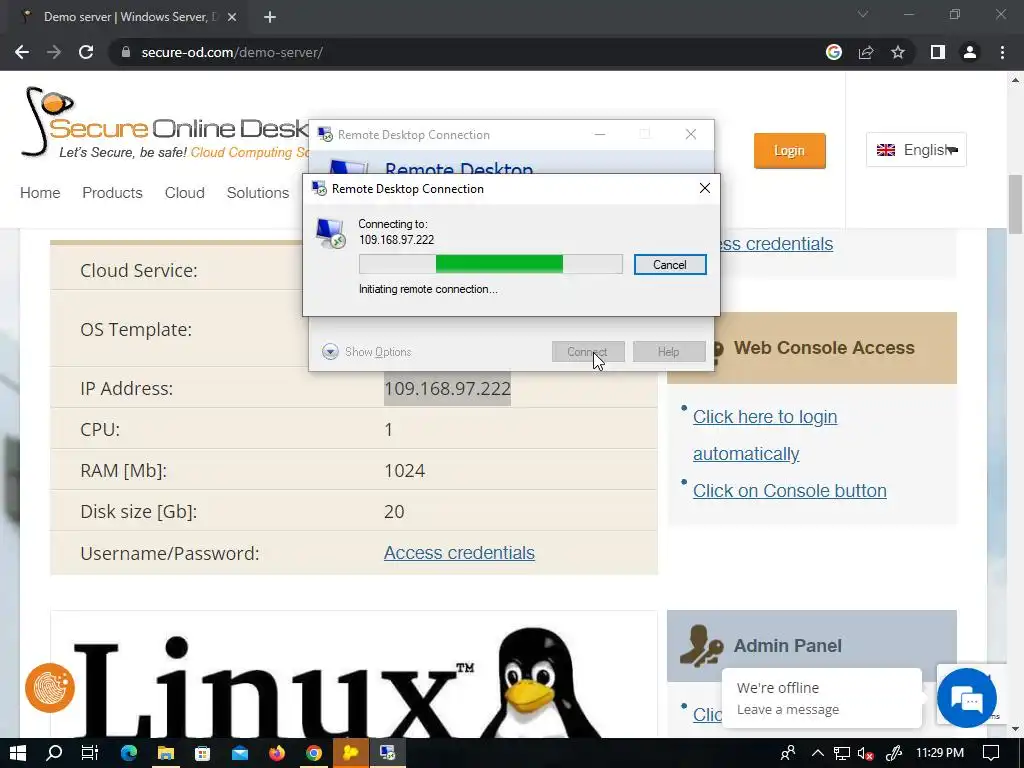Open the tab search chevron
Viewport: 1024px width, 768px height.
click(863, 14)
